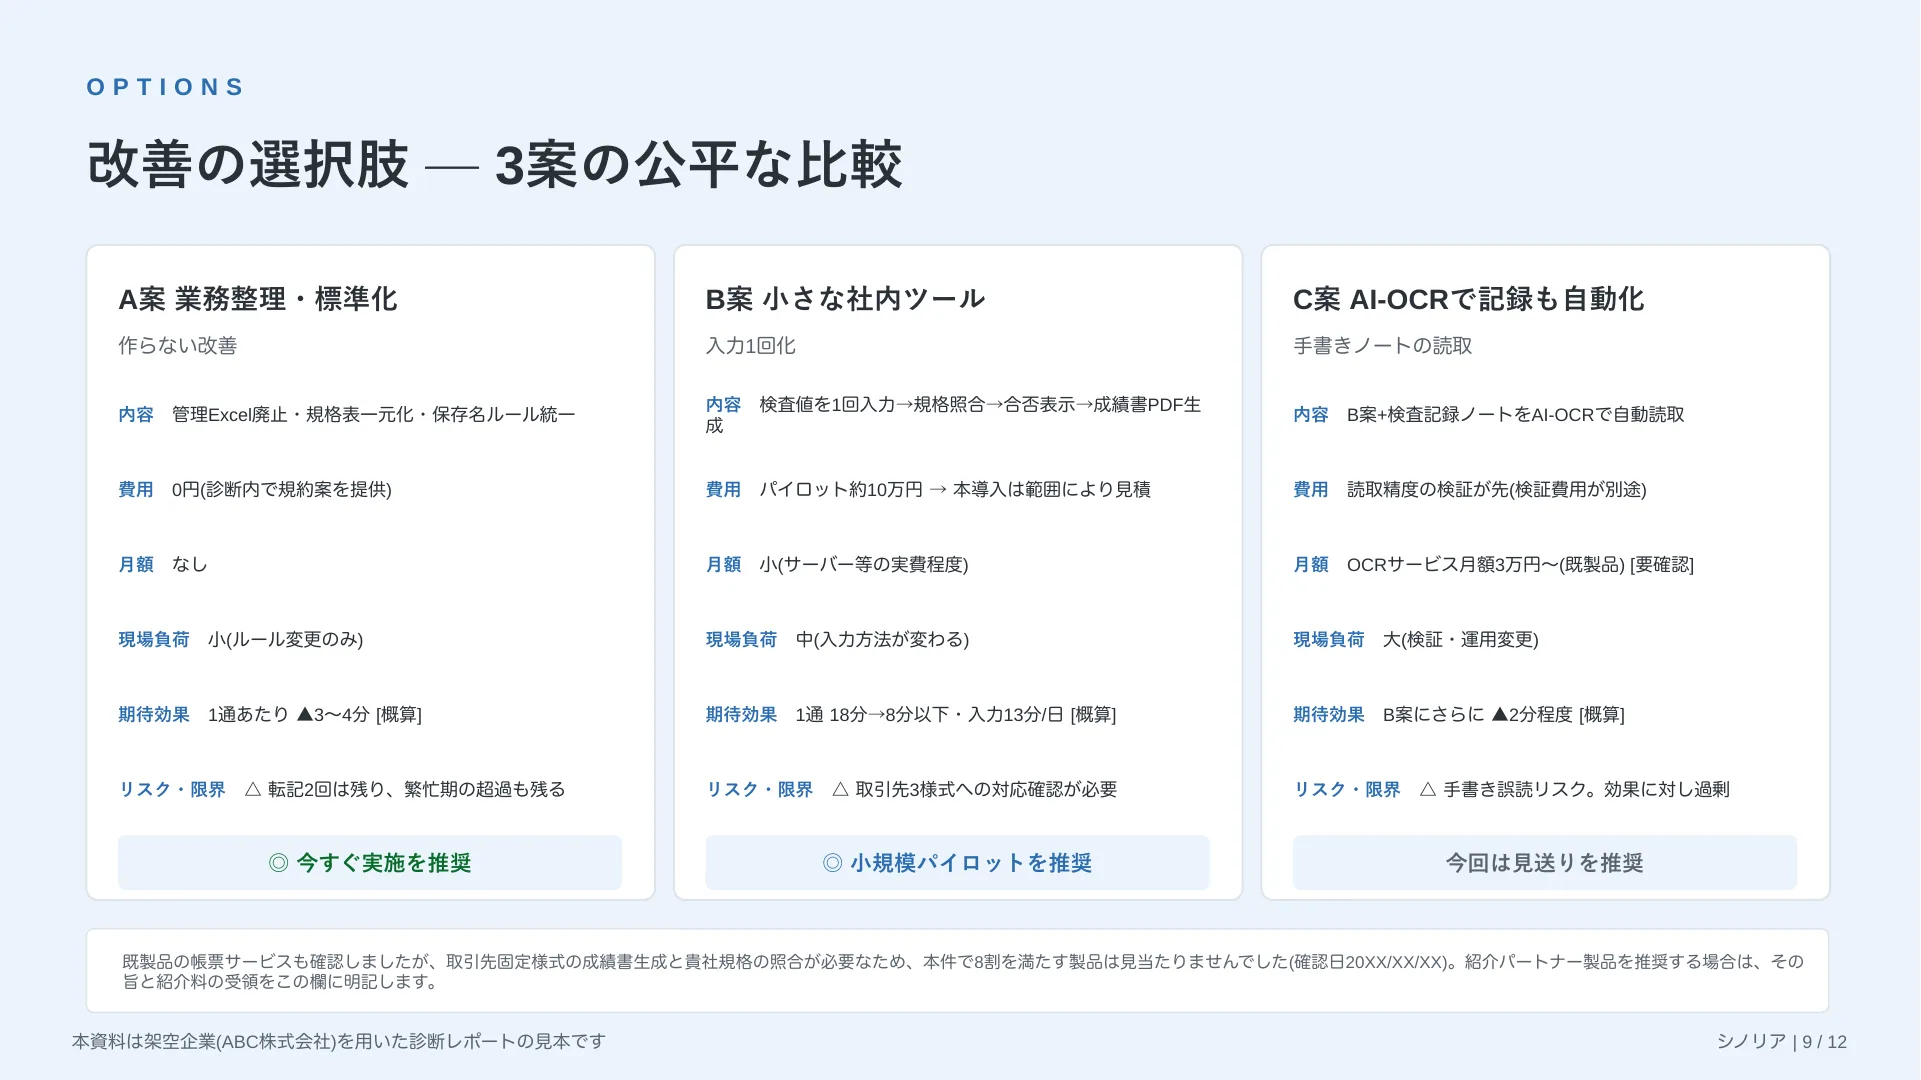Click the 費用 label in B案 card
1921x1080 pixels.
point(723,489)
